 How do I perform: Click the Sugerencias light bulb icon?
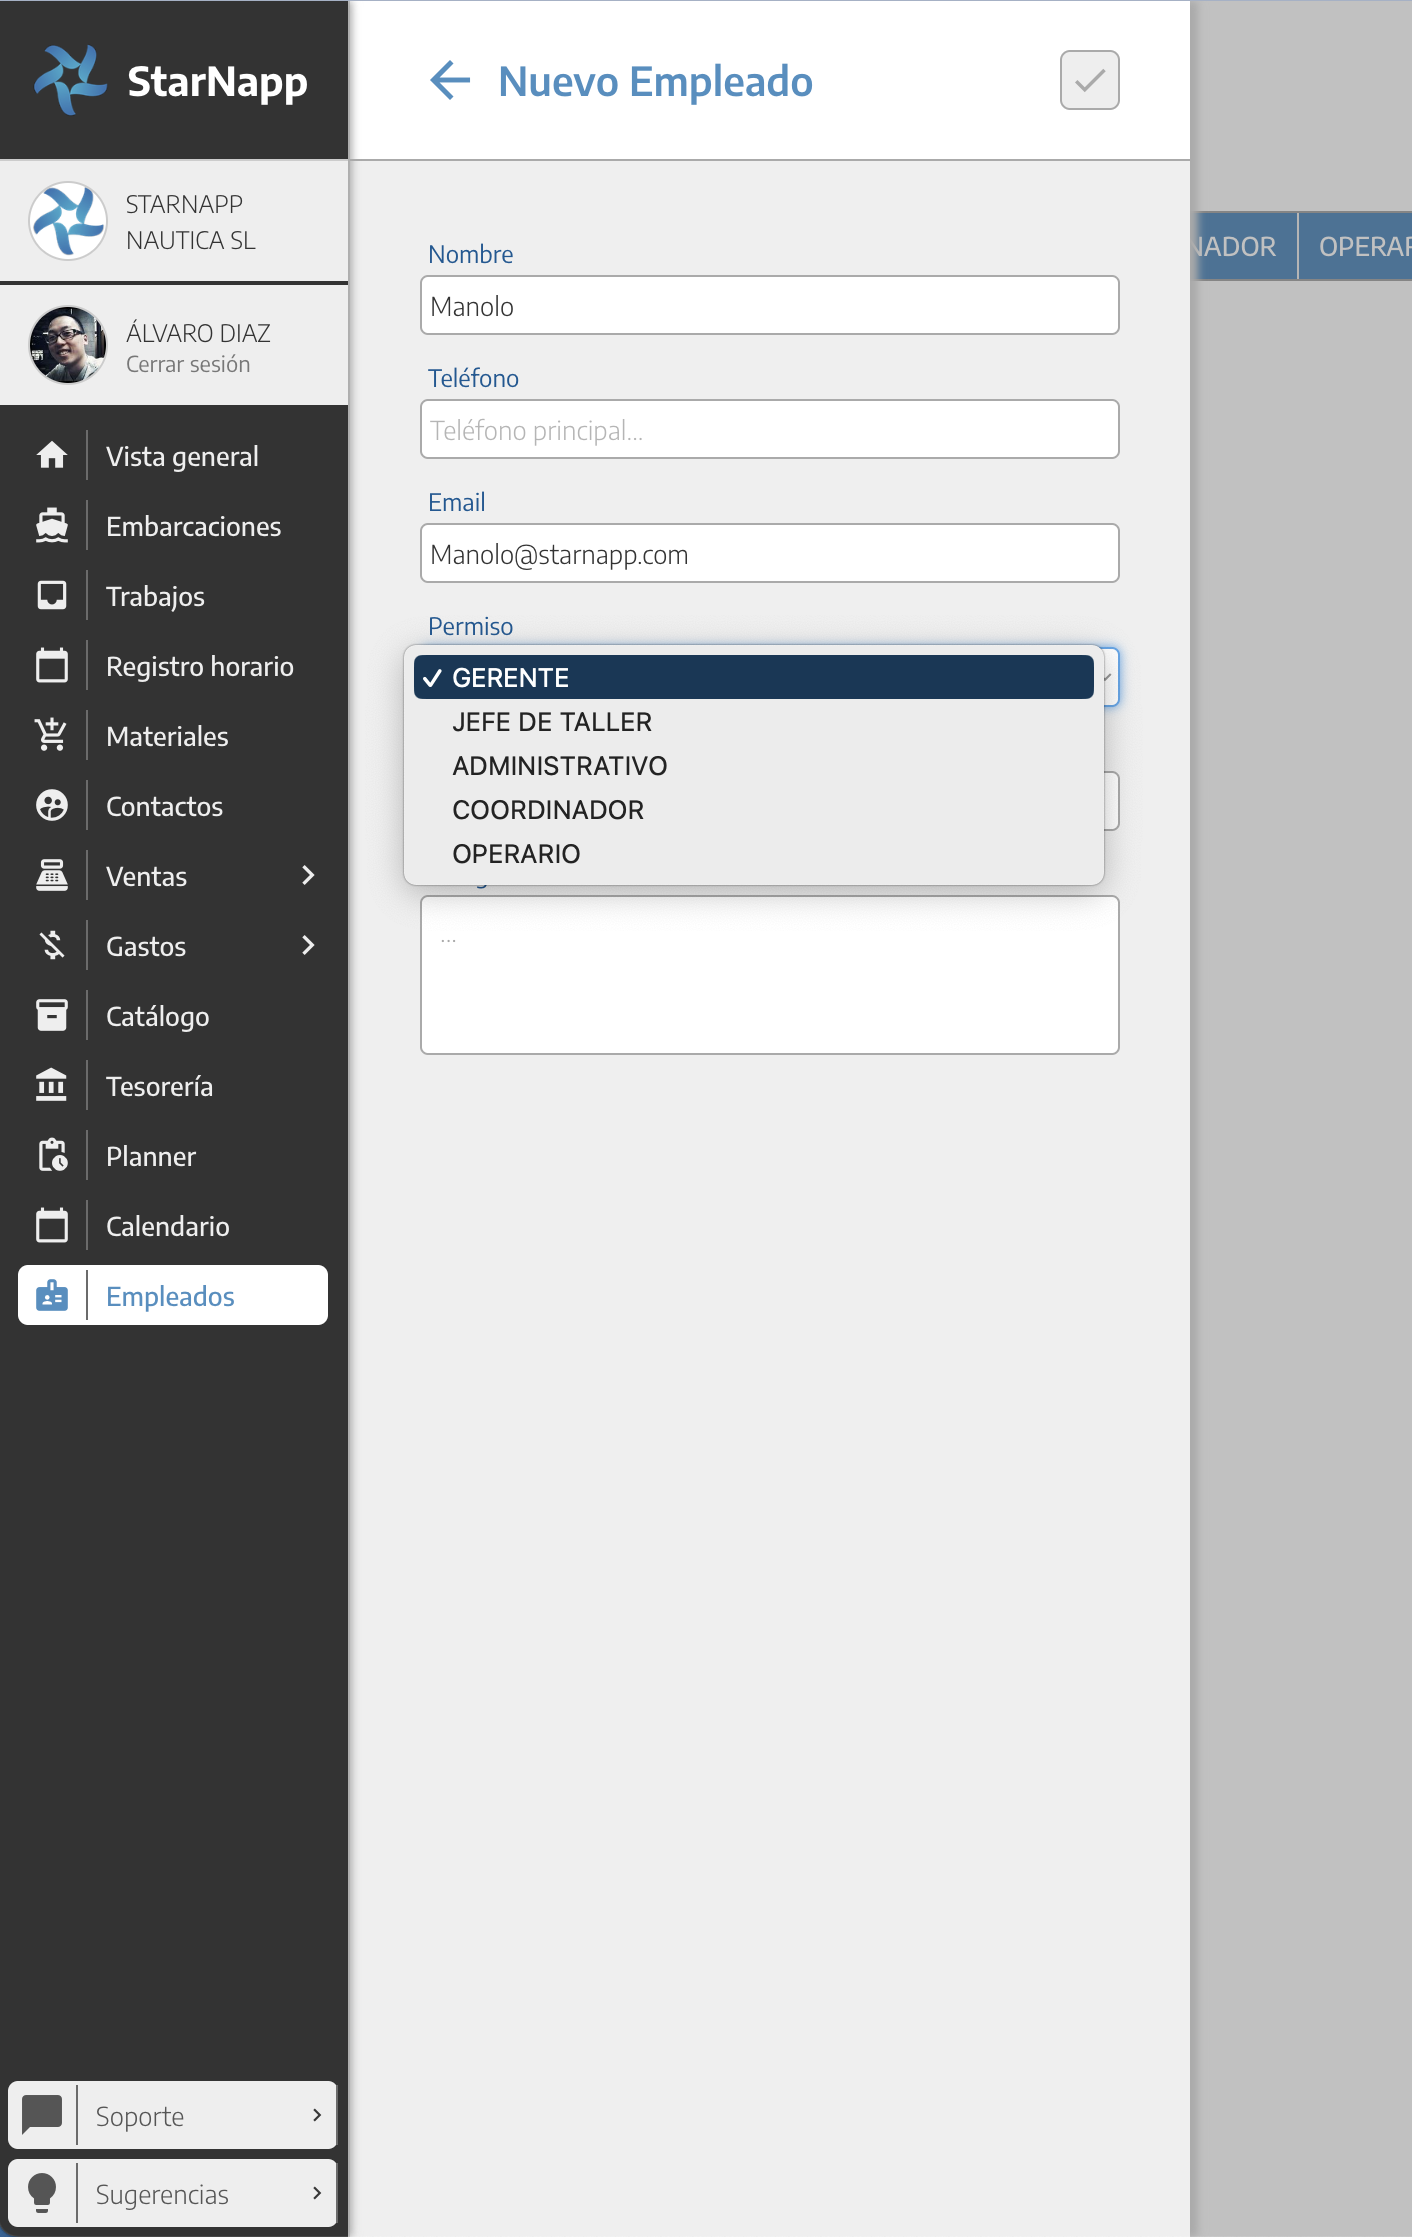click(x=43, y=2193)
